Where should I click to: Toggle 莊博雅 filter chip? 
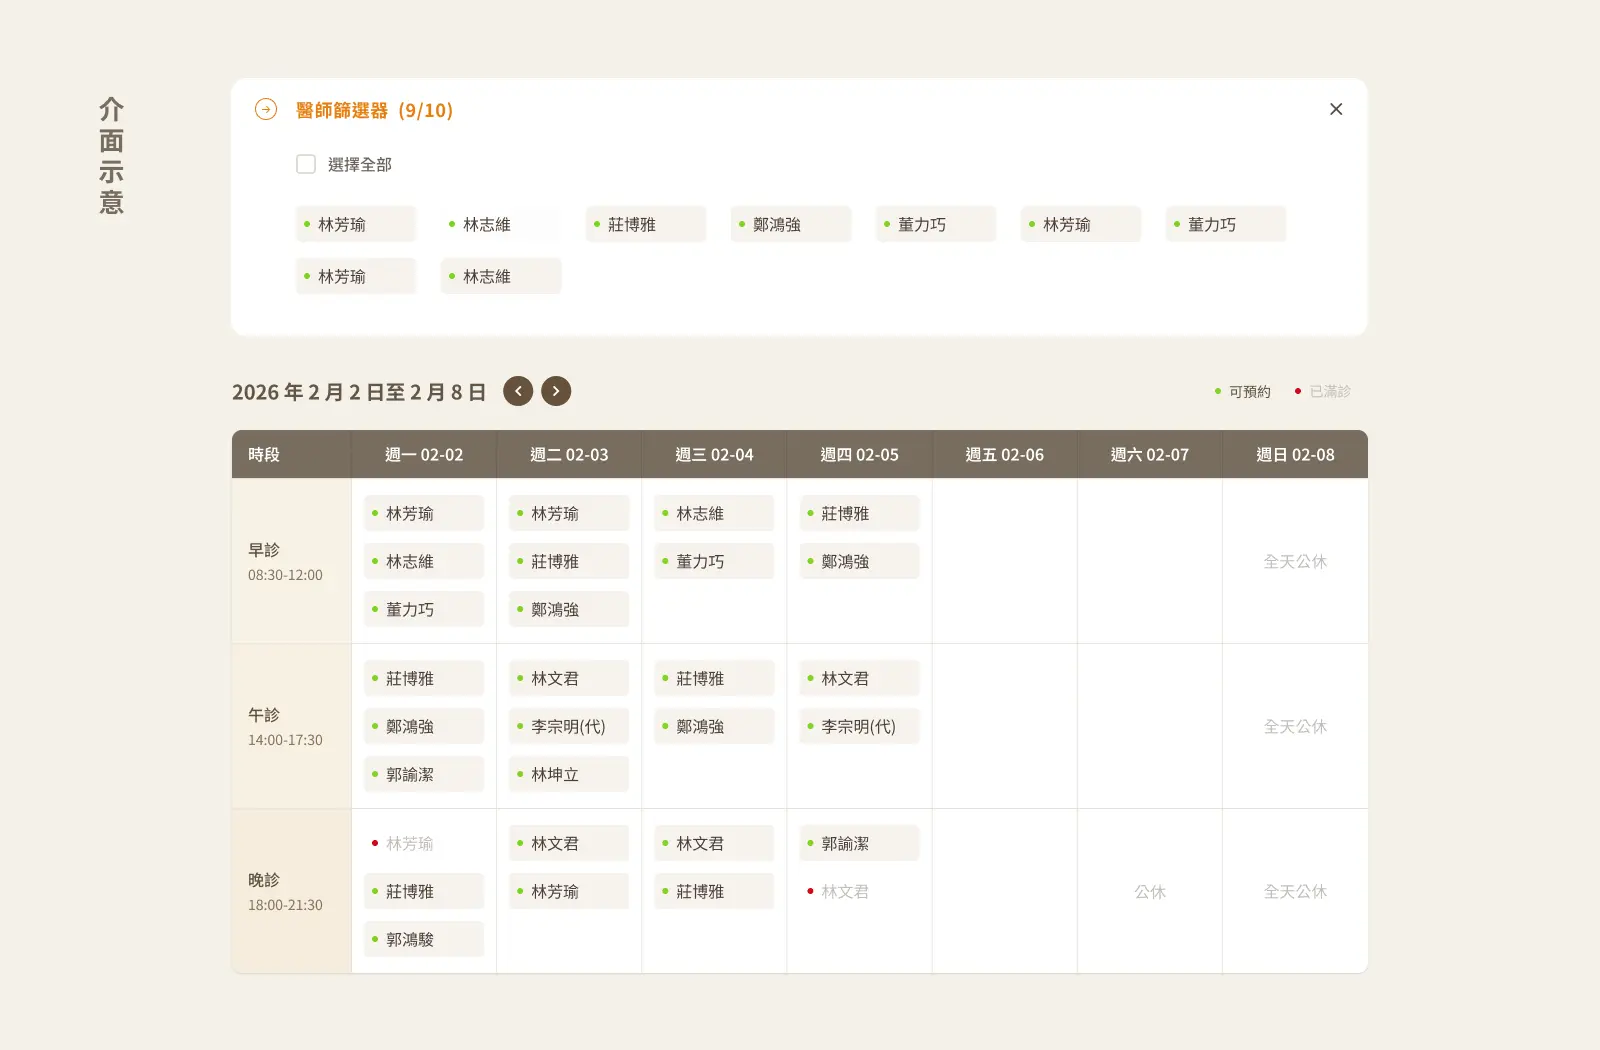[x=646, y=224]
